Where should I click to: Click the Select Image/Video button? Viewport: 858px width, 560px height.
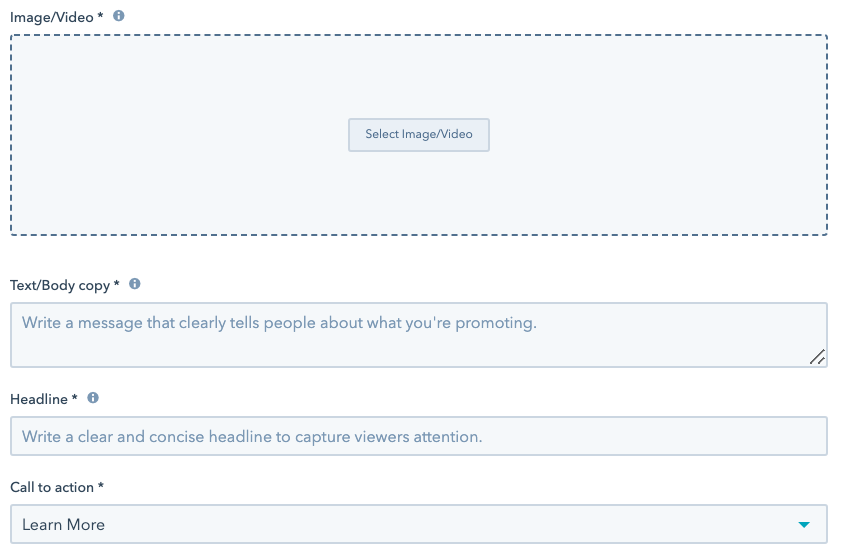[419, 135]
